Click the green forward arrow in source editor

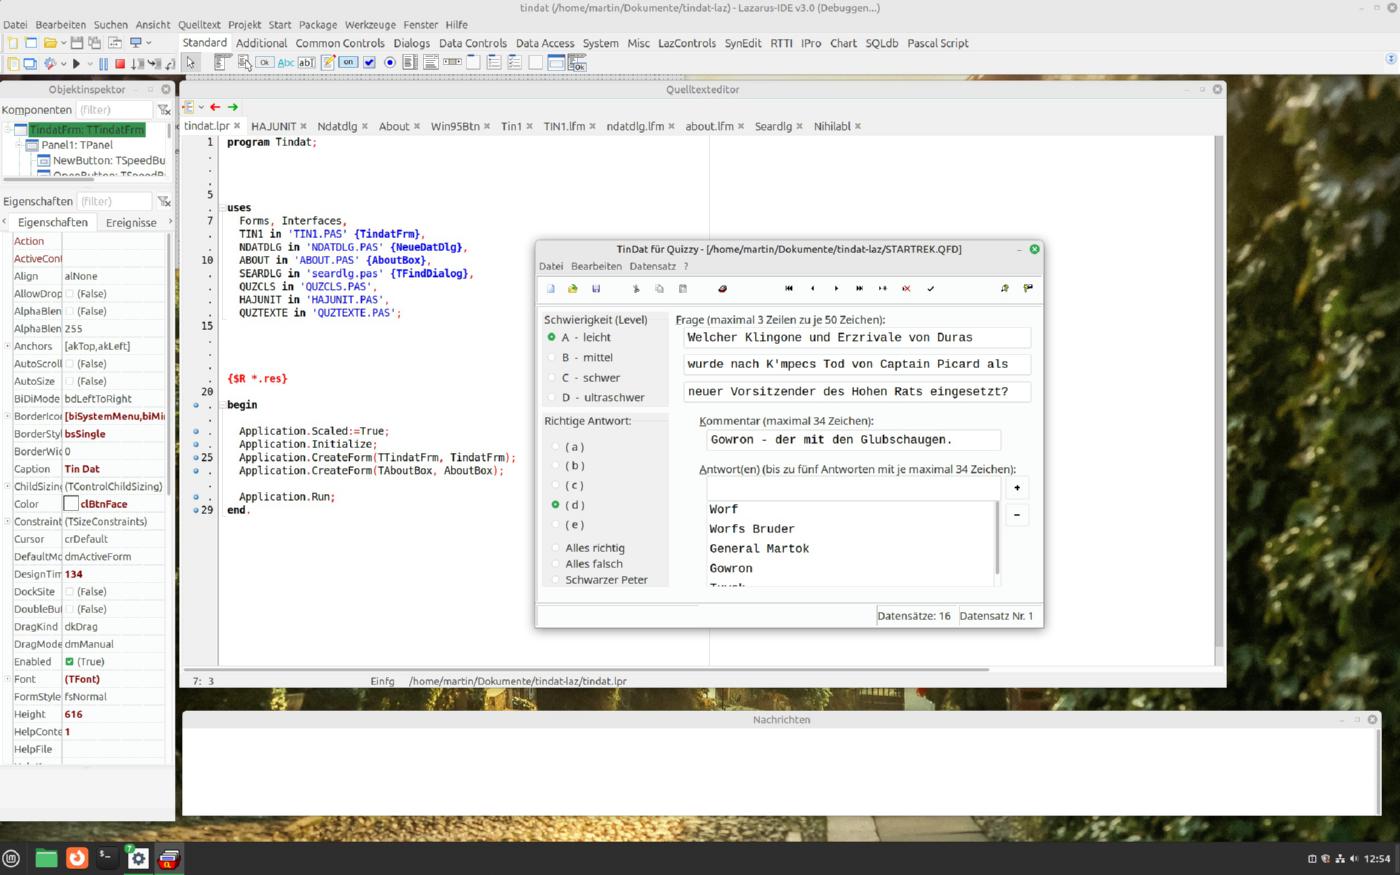(233, 107)
